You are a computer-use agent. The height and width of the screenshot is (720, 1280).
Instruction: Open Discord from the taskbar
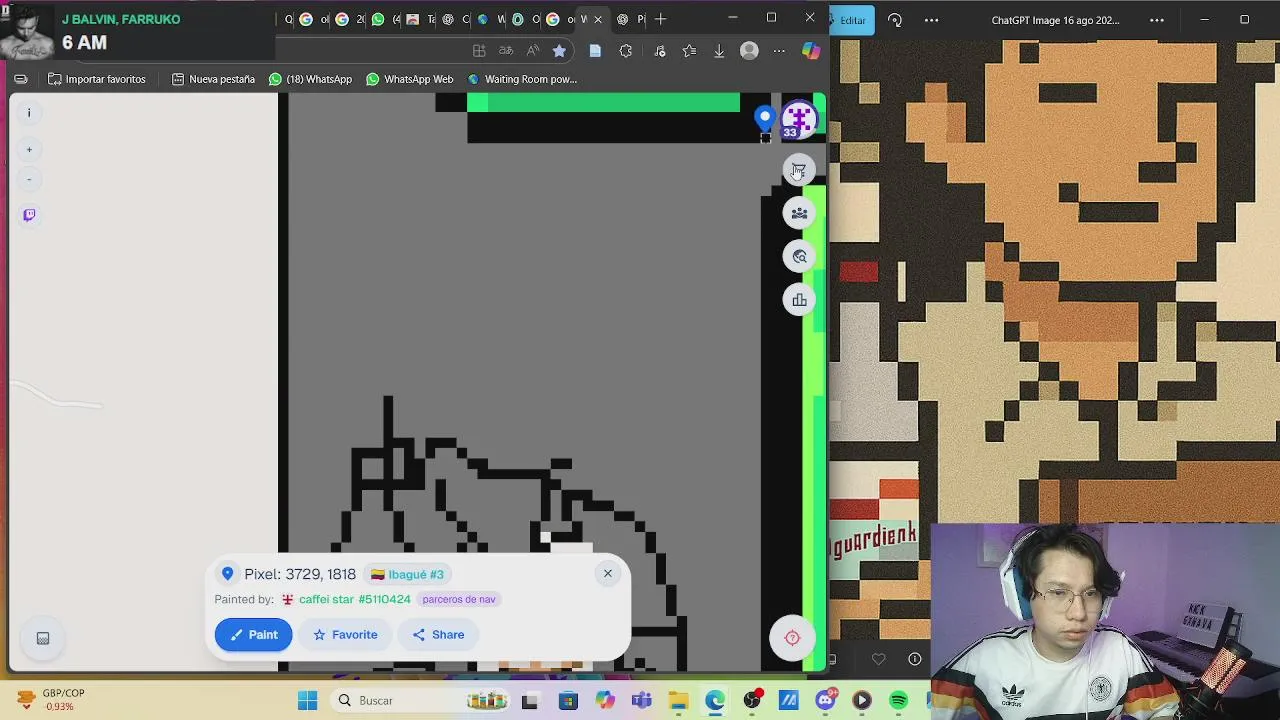coord(825,701)
